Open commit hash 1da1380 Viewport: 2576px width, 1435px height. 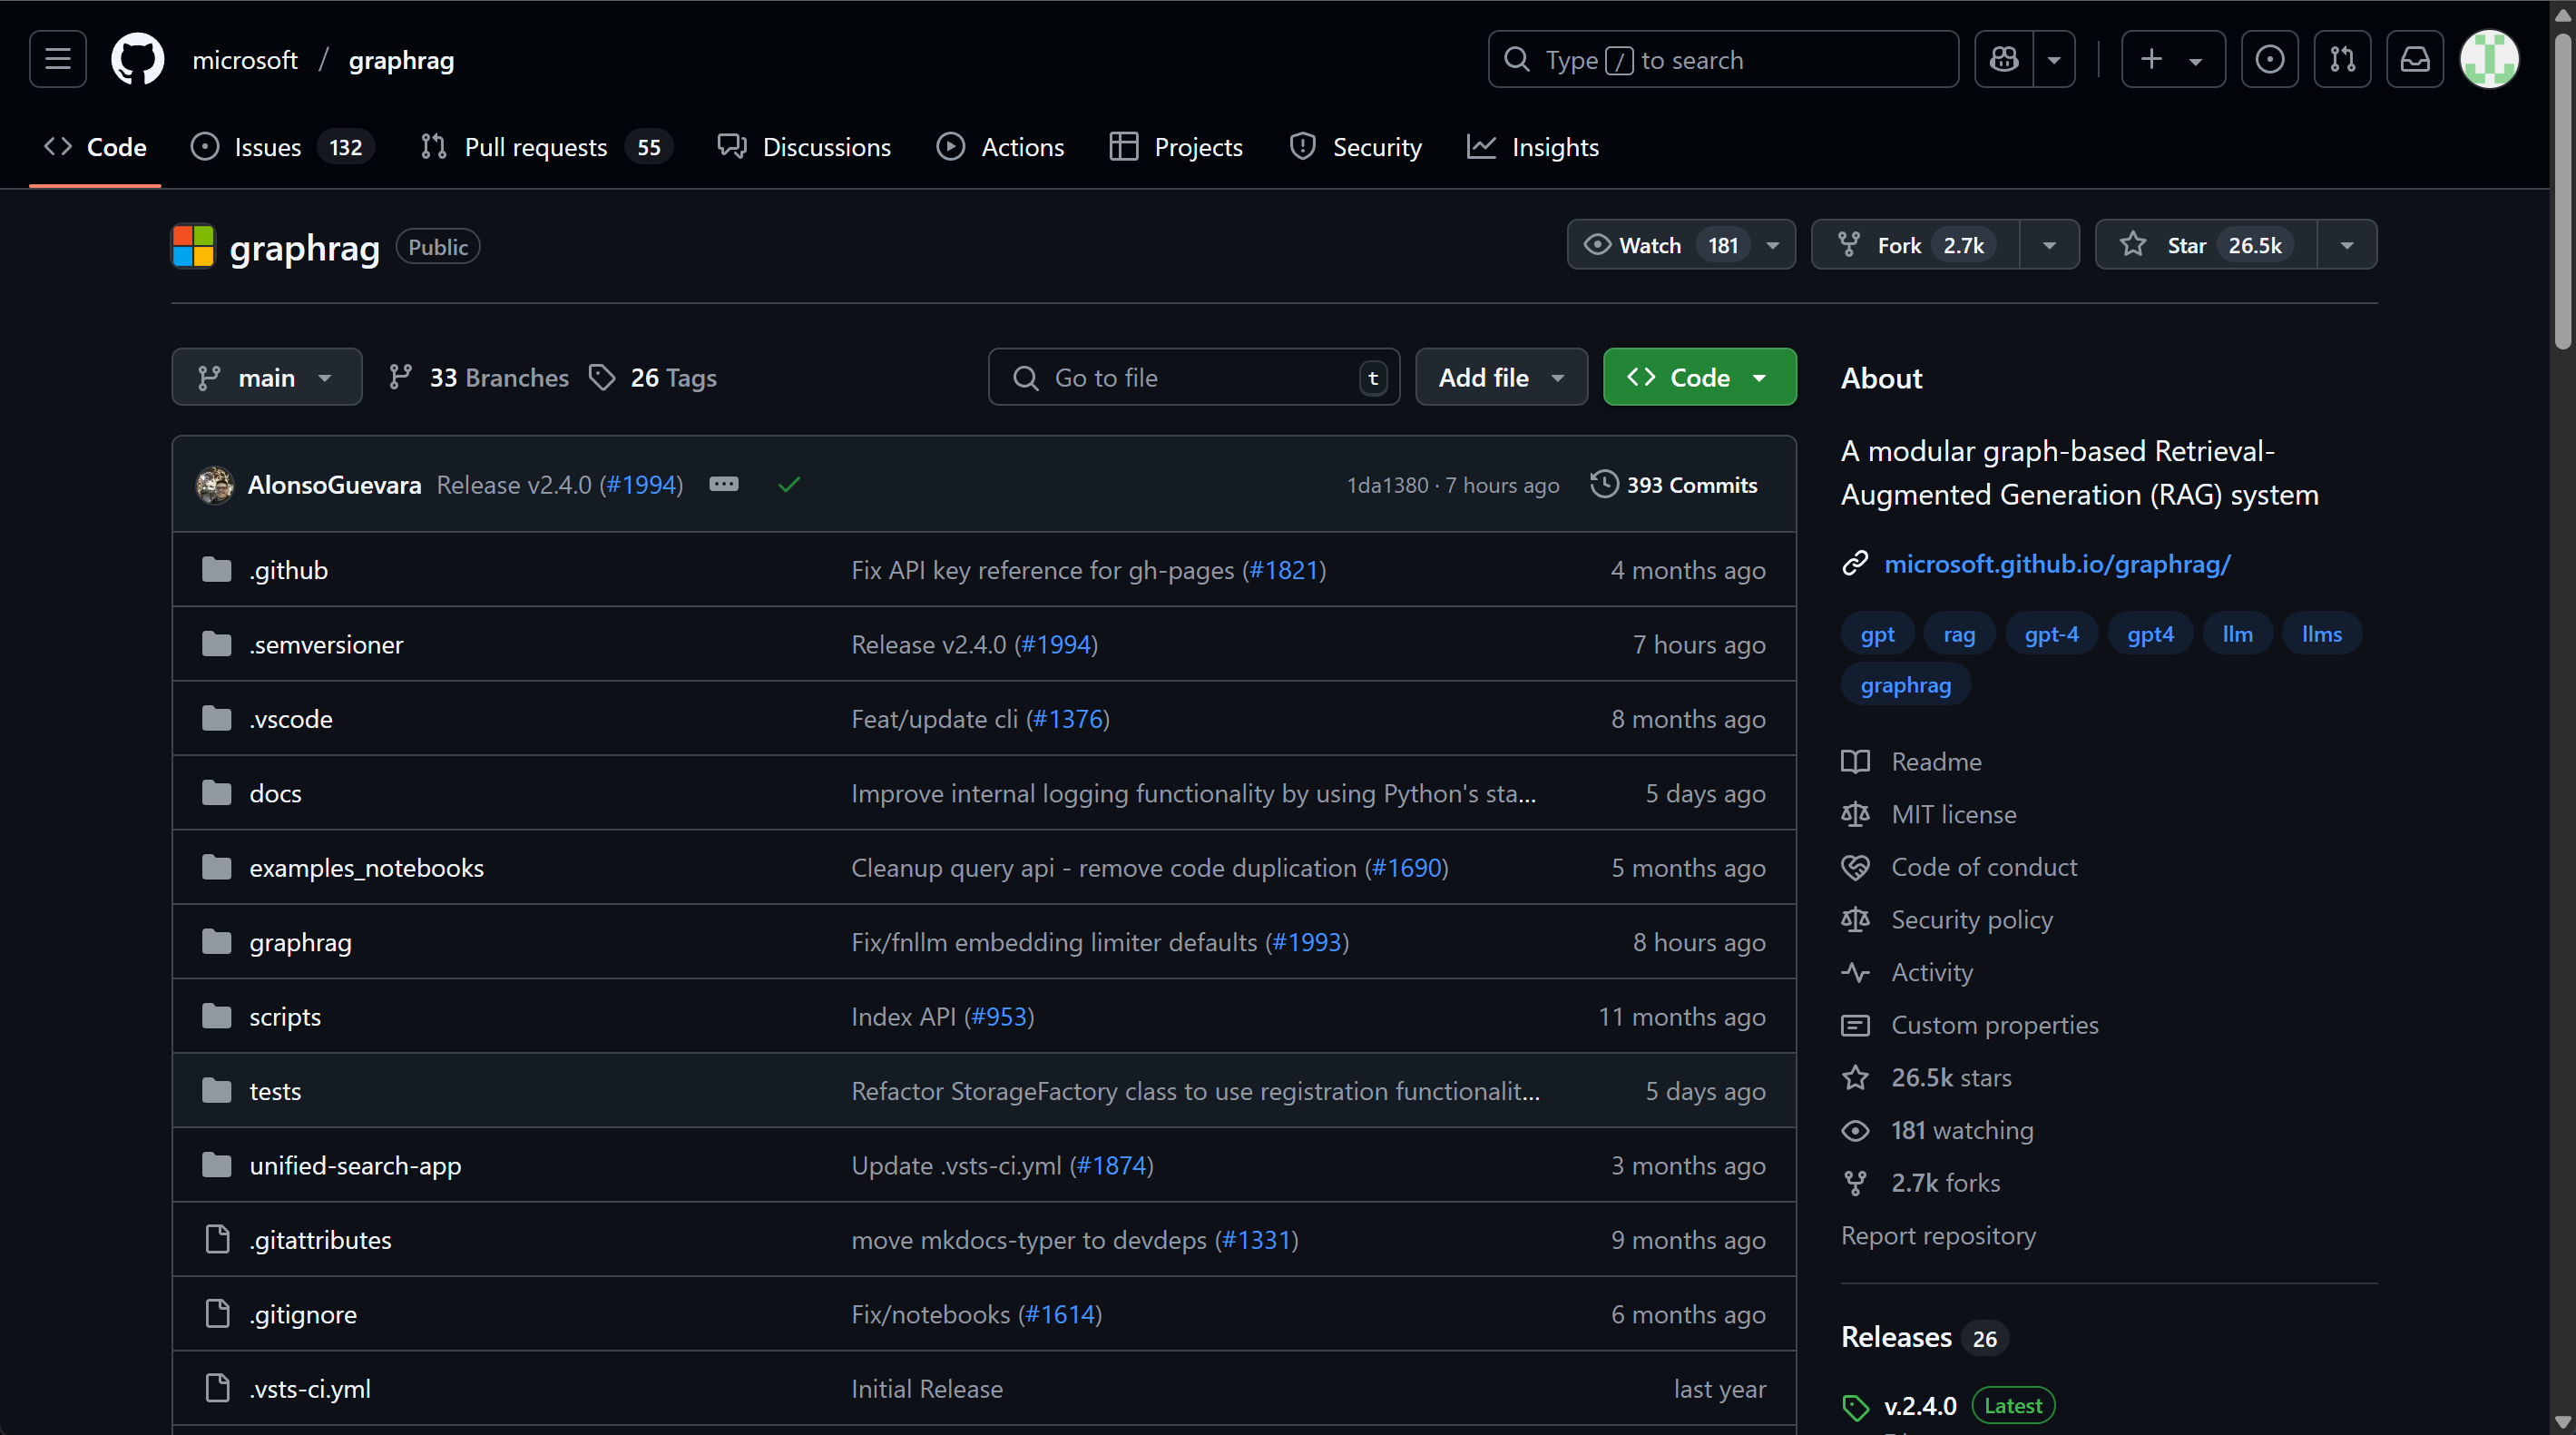pyautogui.click(x=1387, y=485)
